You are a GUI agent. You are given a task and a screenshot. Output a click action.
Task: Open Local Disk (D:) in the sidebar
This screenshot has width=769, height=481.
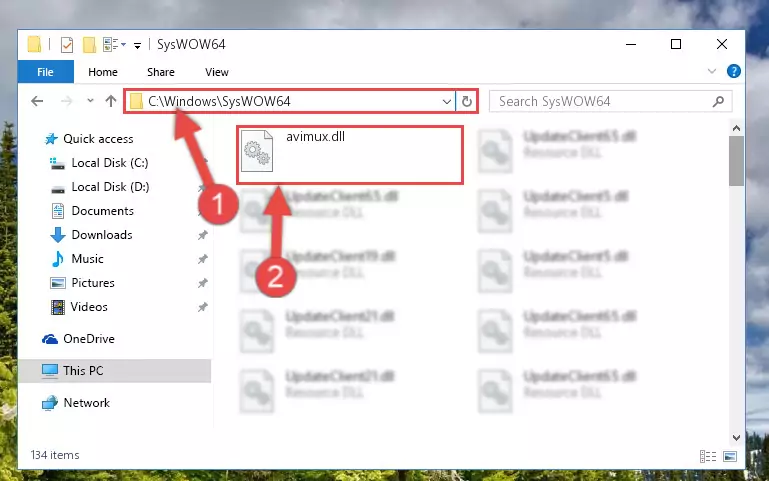click(110, 187)
